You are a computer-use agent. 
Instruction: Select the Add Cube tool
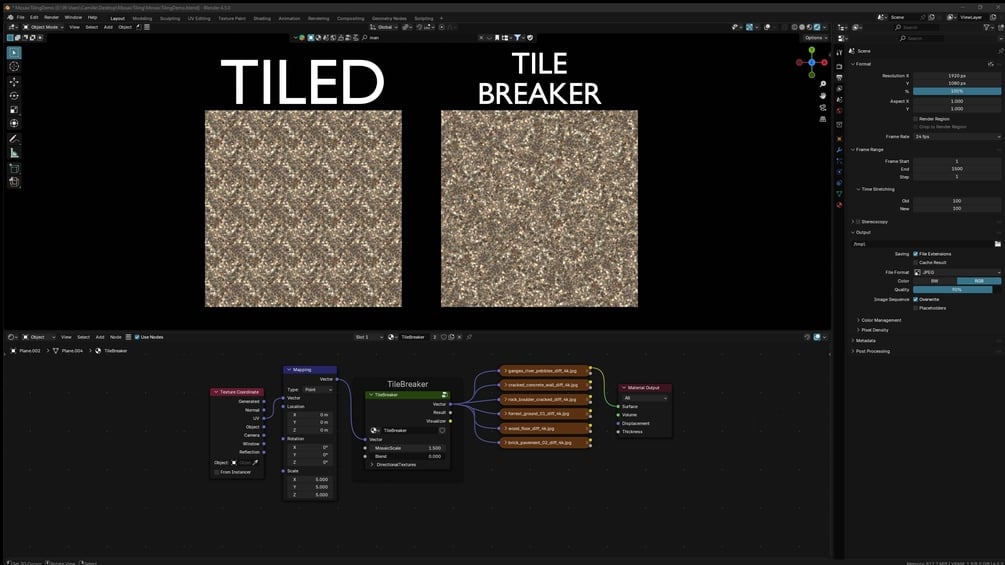point(14,168)
